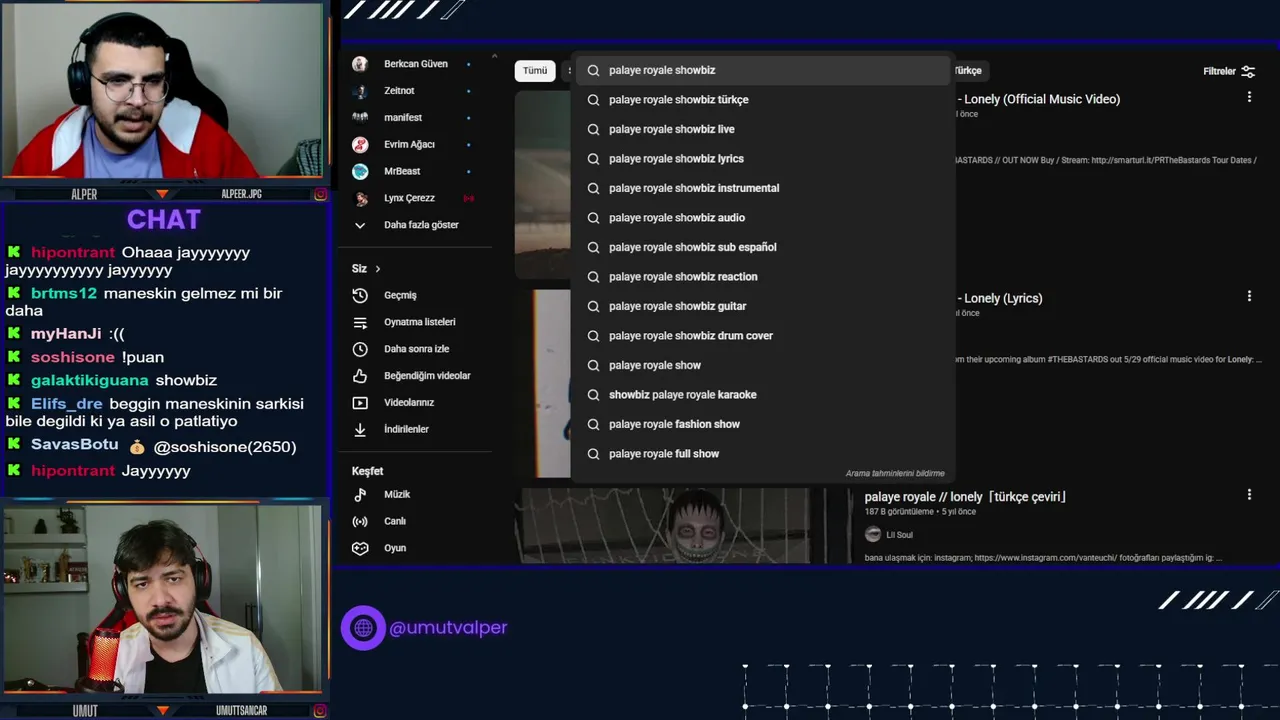Choose suggestion 'palaye royale fashion show'
Viewport: 1280px width, 720px height.
coord(761,424)
